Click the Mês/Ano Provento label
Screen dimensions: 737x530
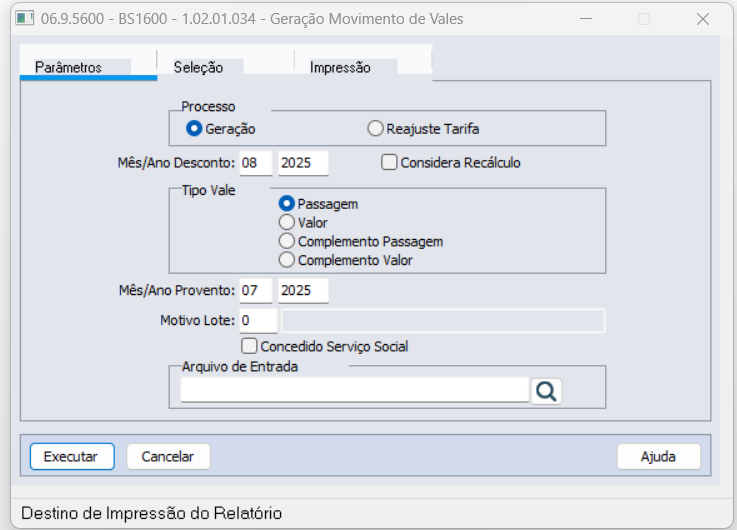[x=177, y=290]
